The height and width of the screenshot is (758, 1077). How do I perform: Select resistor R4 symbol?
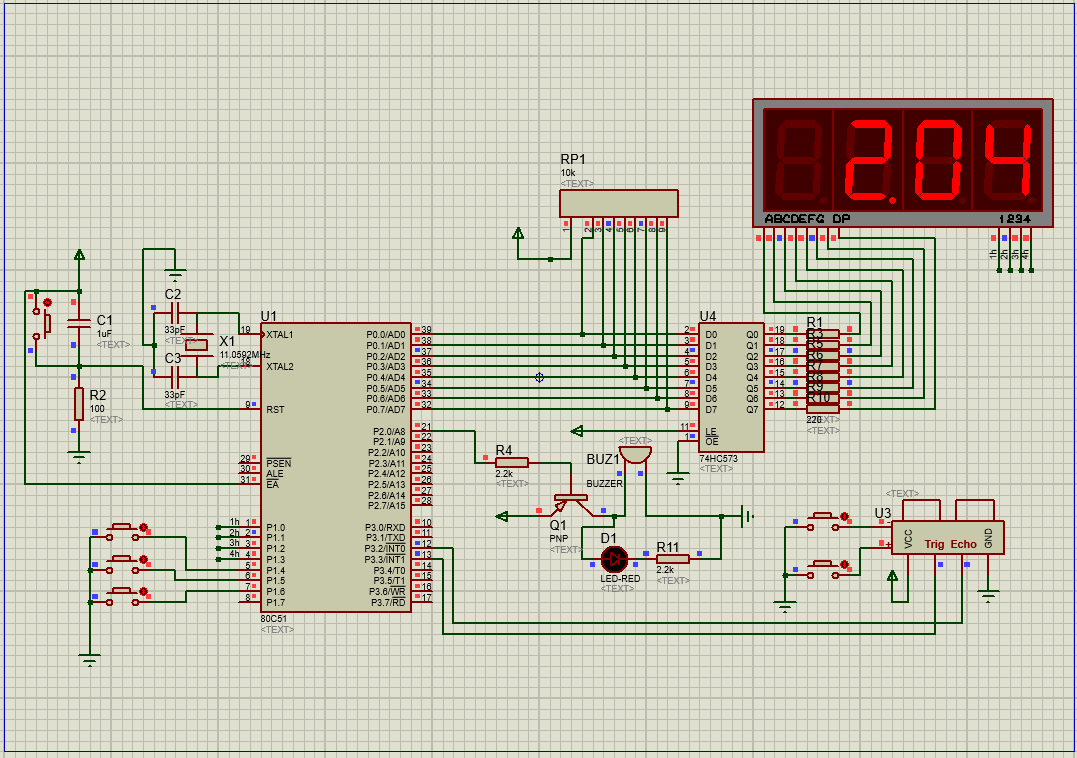[x=512, y=462]
